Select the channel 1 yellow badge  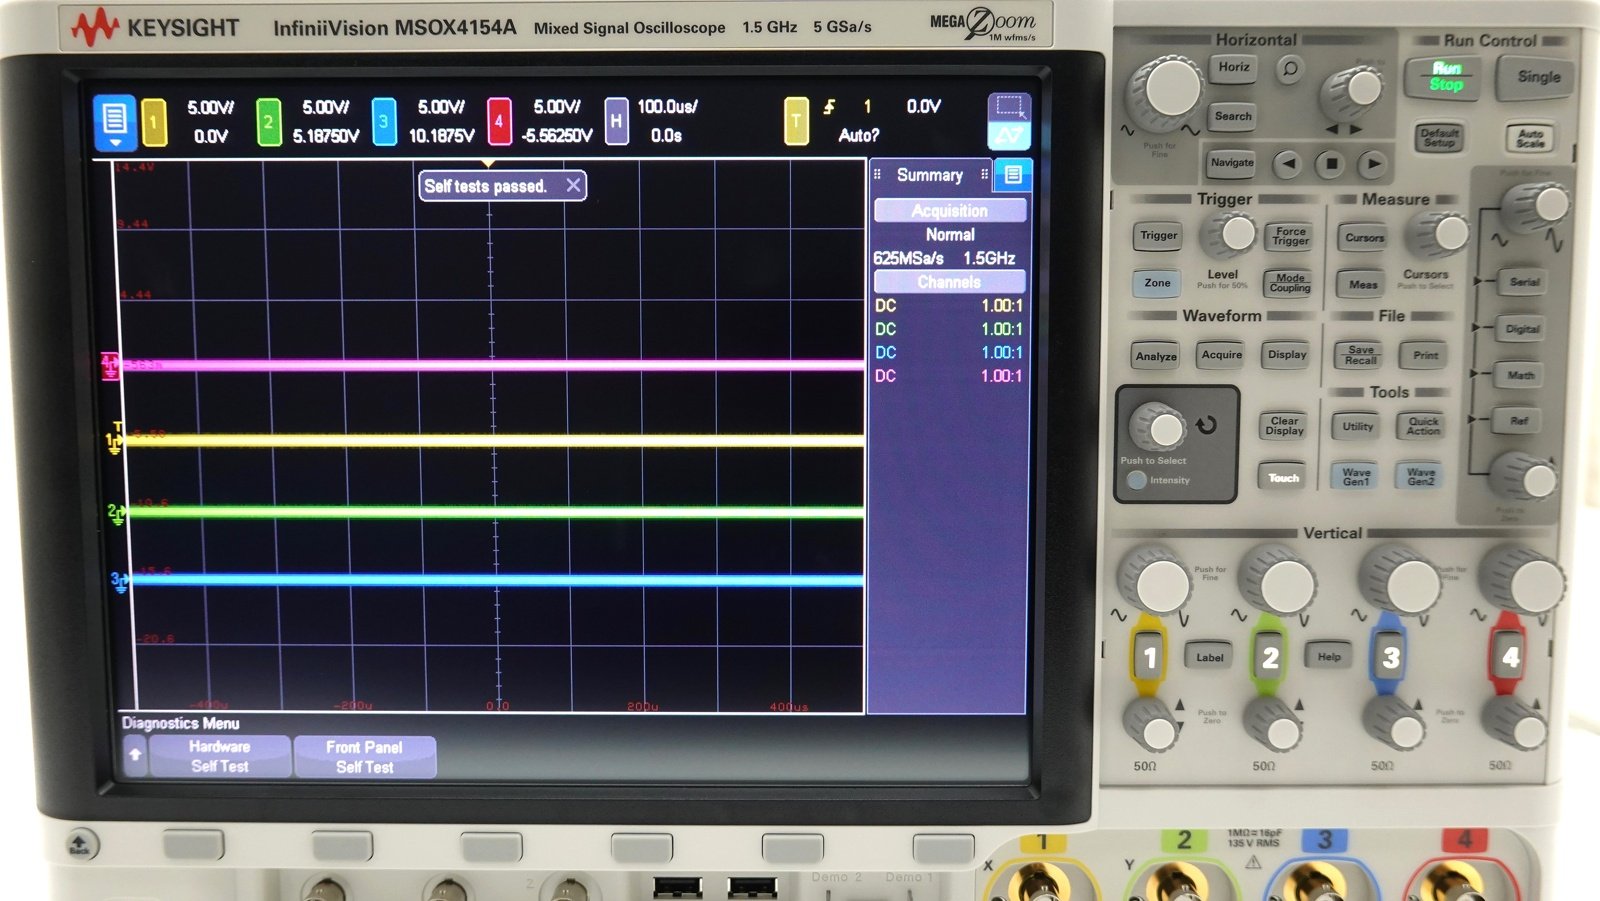point(154,122)
